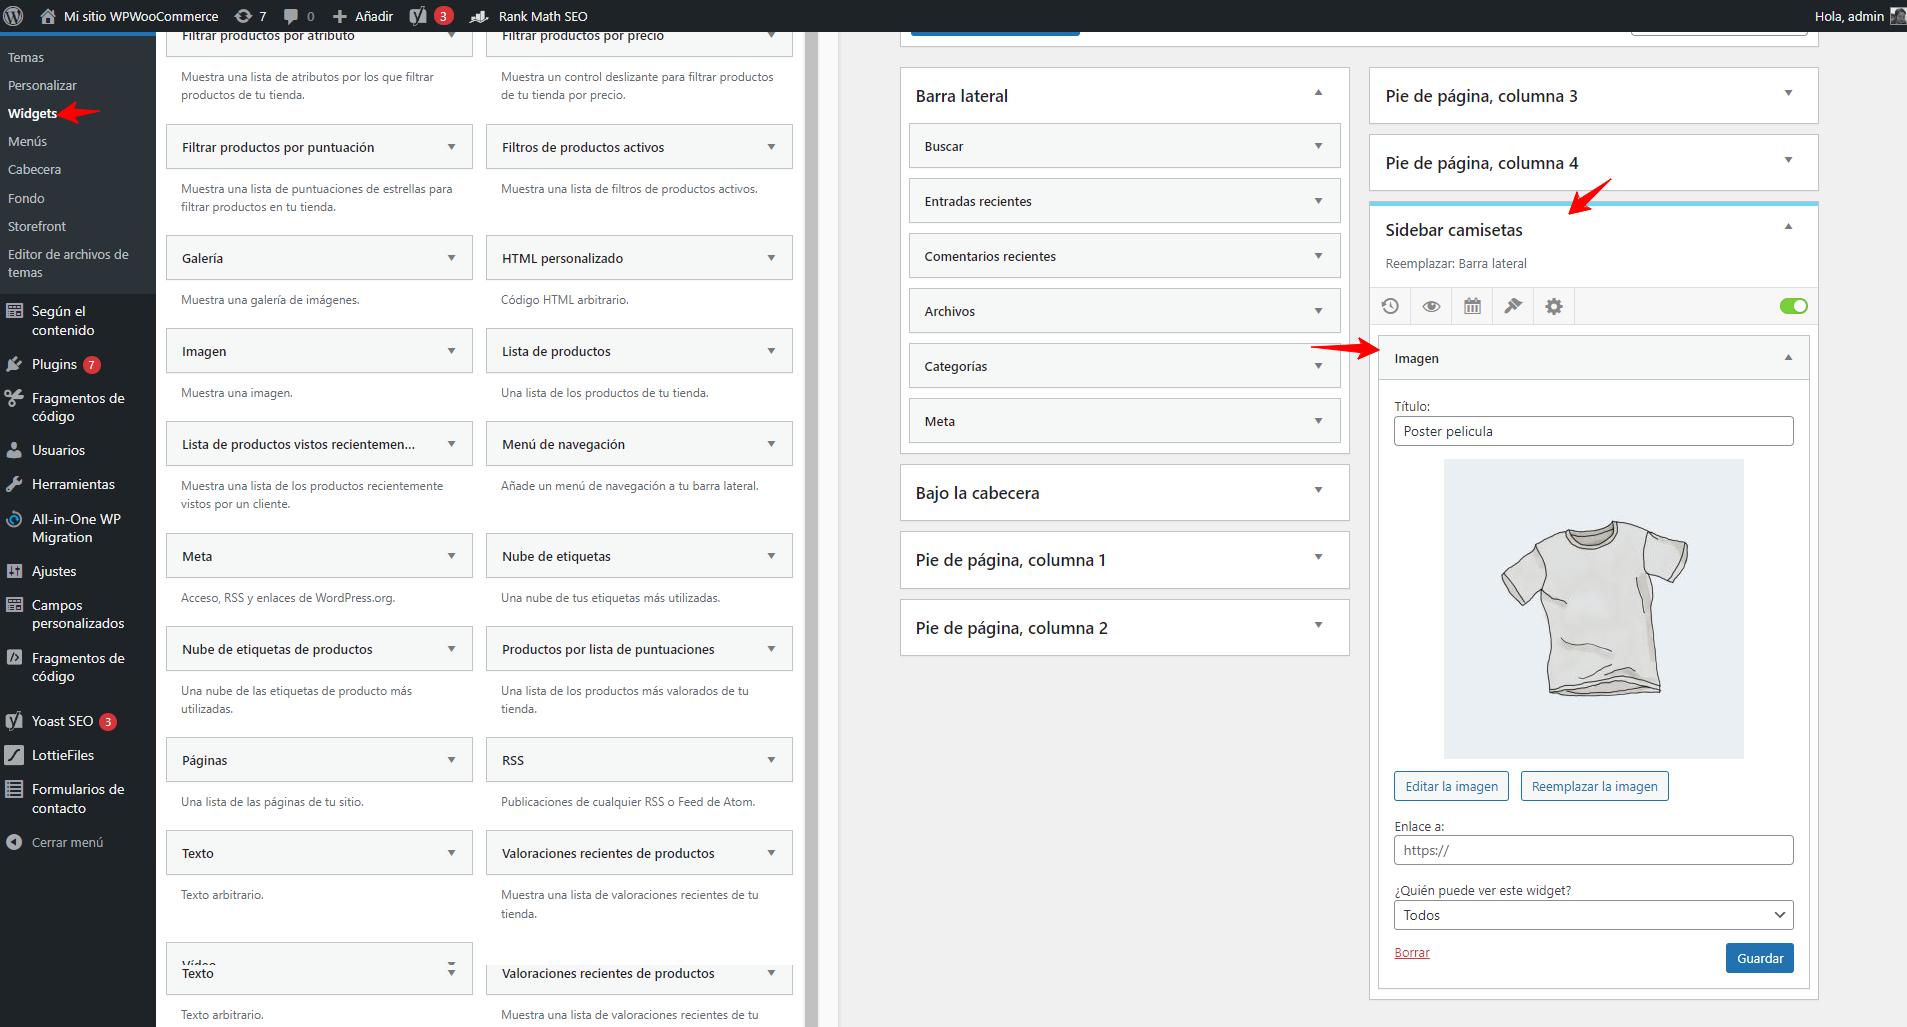Open the Yoast icon in admin bar

[418, 16]
